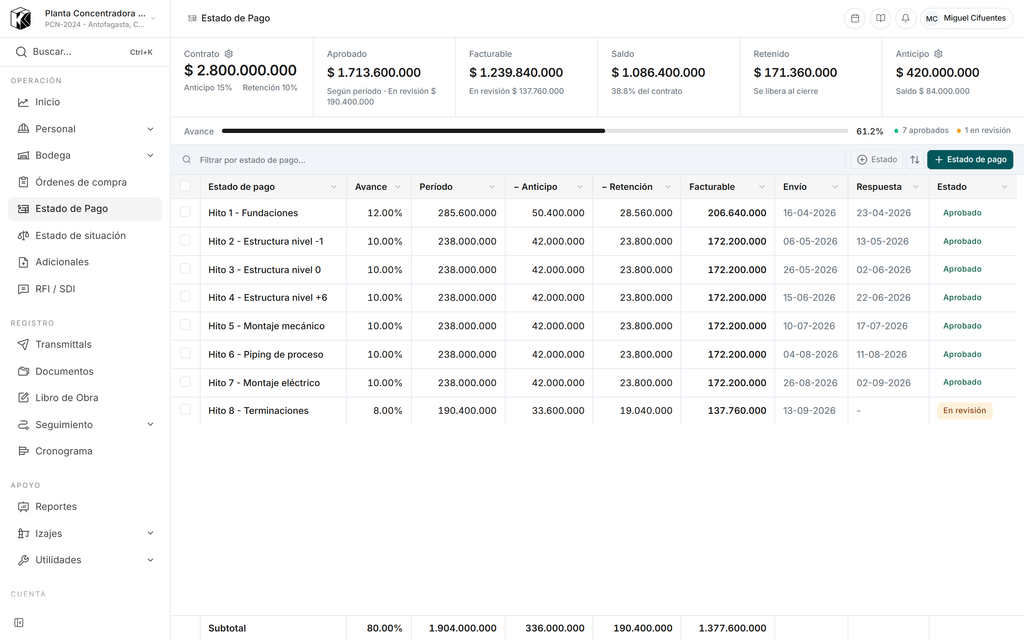Open notifications bell
The height and width of the screenshot is (640, 1024).
pyautogui.click(x=905, y=18)
